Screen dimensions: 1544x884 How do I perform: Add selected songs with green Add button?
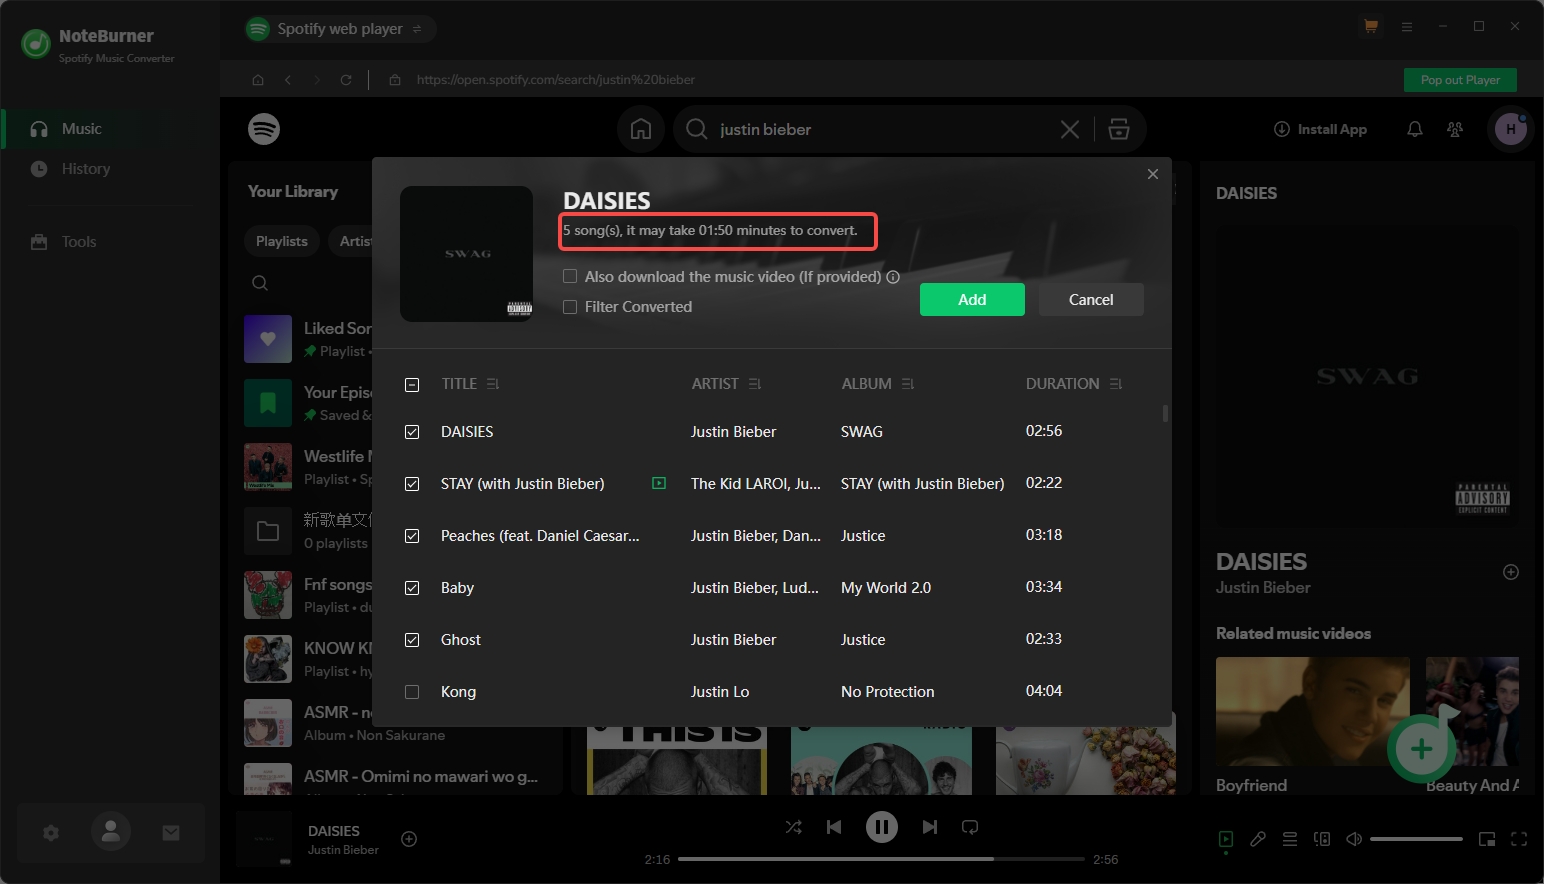[x=972, y=300]
